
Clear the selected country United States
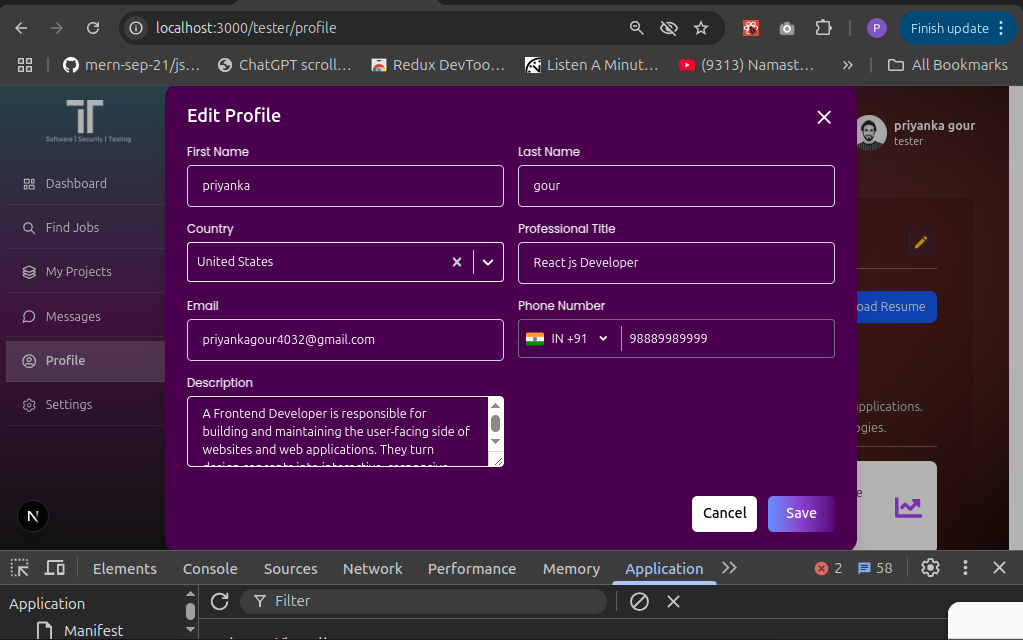click(x=457, y=262)
